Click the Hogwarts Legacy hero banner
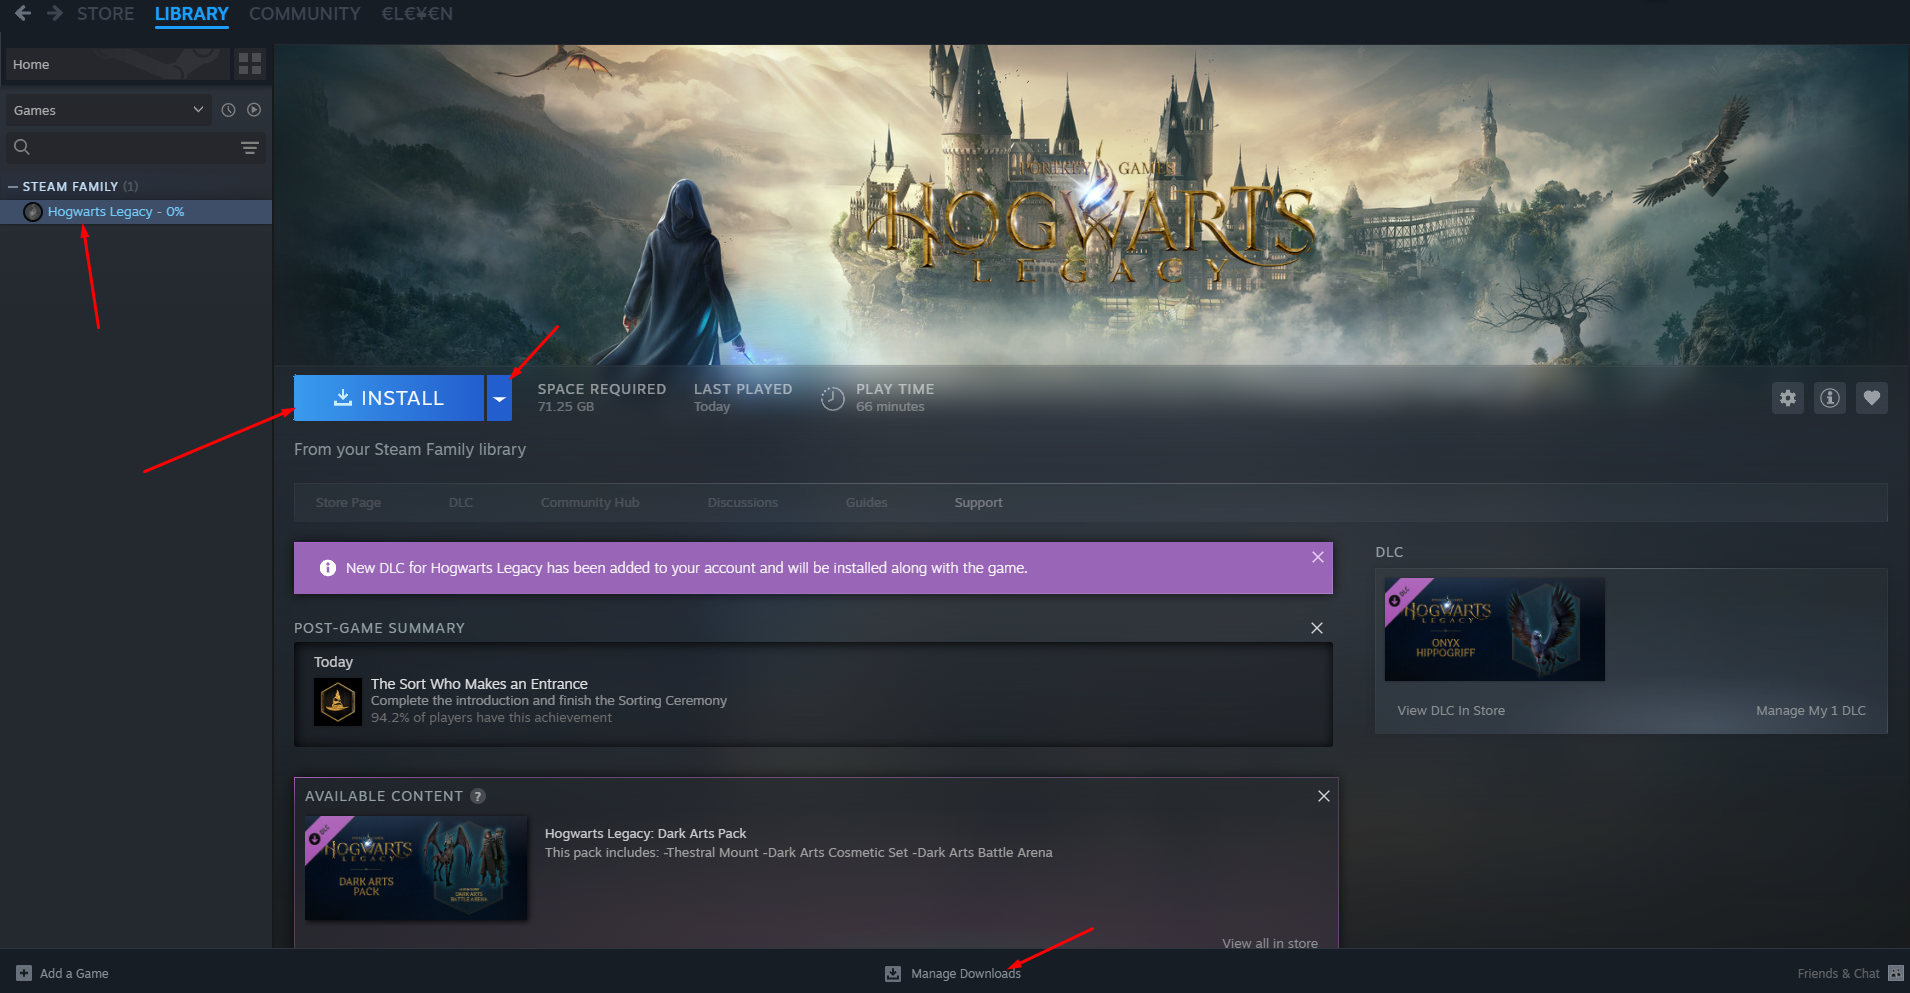 coord(1092,205)
